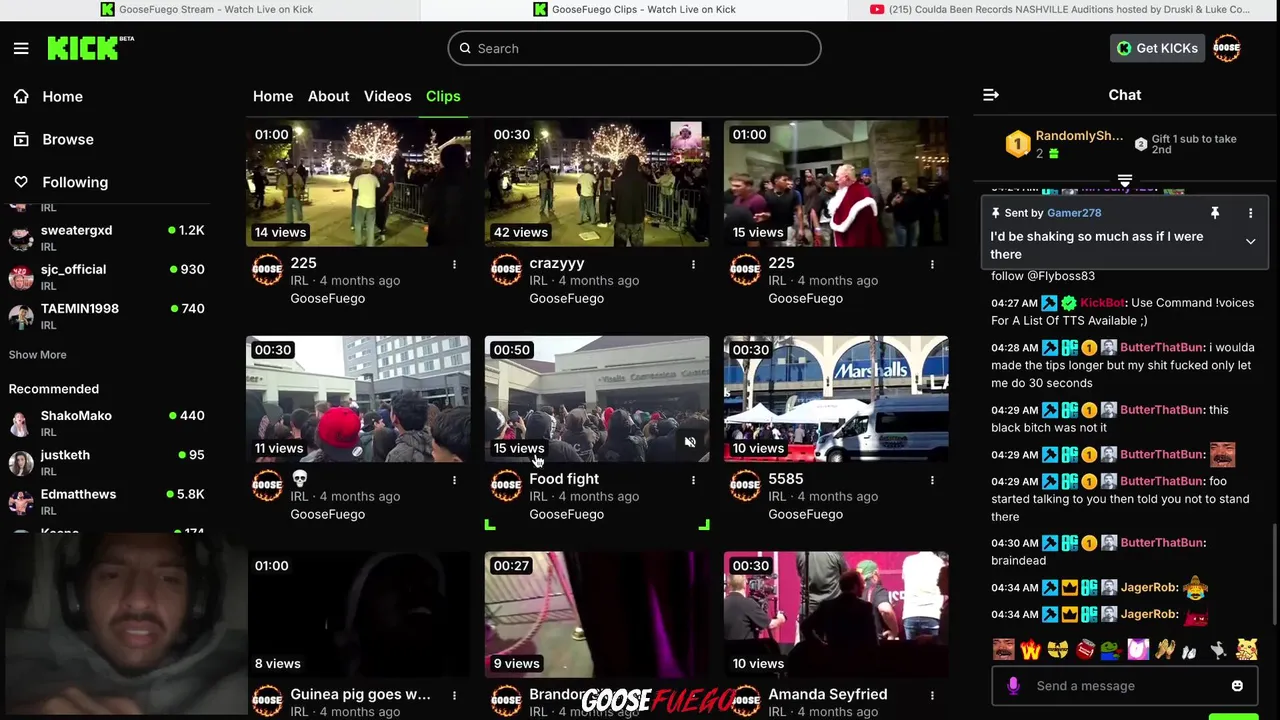Click the microphone icon in message box
This screenshot has width=1280, height=720.
[x=1013, y=686]
